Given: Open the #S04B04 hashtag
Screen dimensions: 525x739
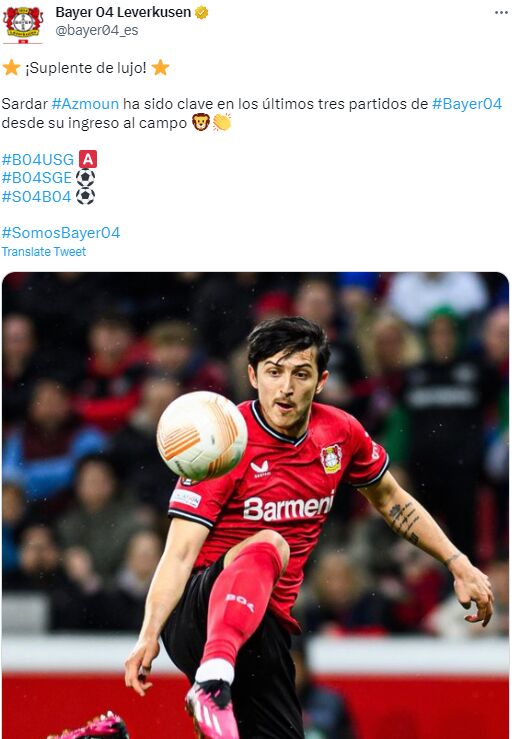Looking at the screenshot, I should 37,196.
